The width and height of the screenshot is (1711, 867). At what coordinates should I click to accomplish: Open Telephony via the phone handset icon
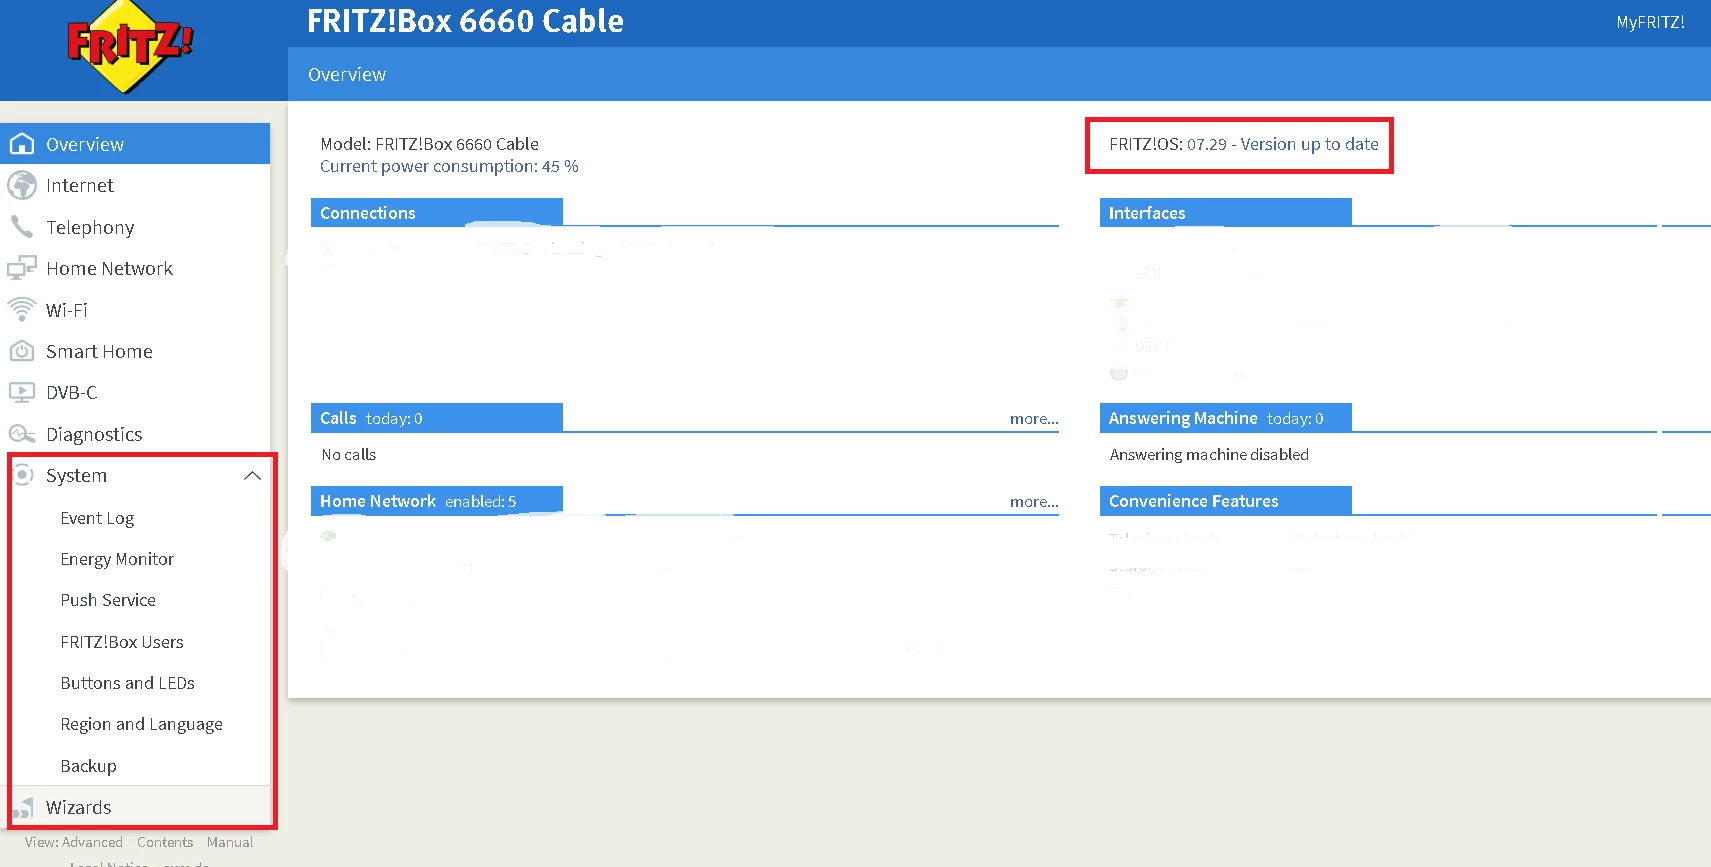coord(22,227)
